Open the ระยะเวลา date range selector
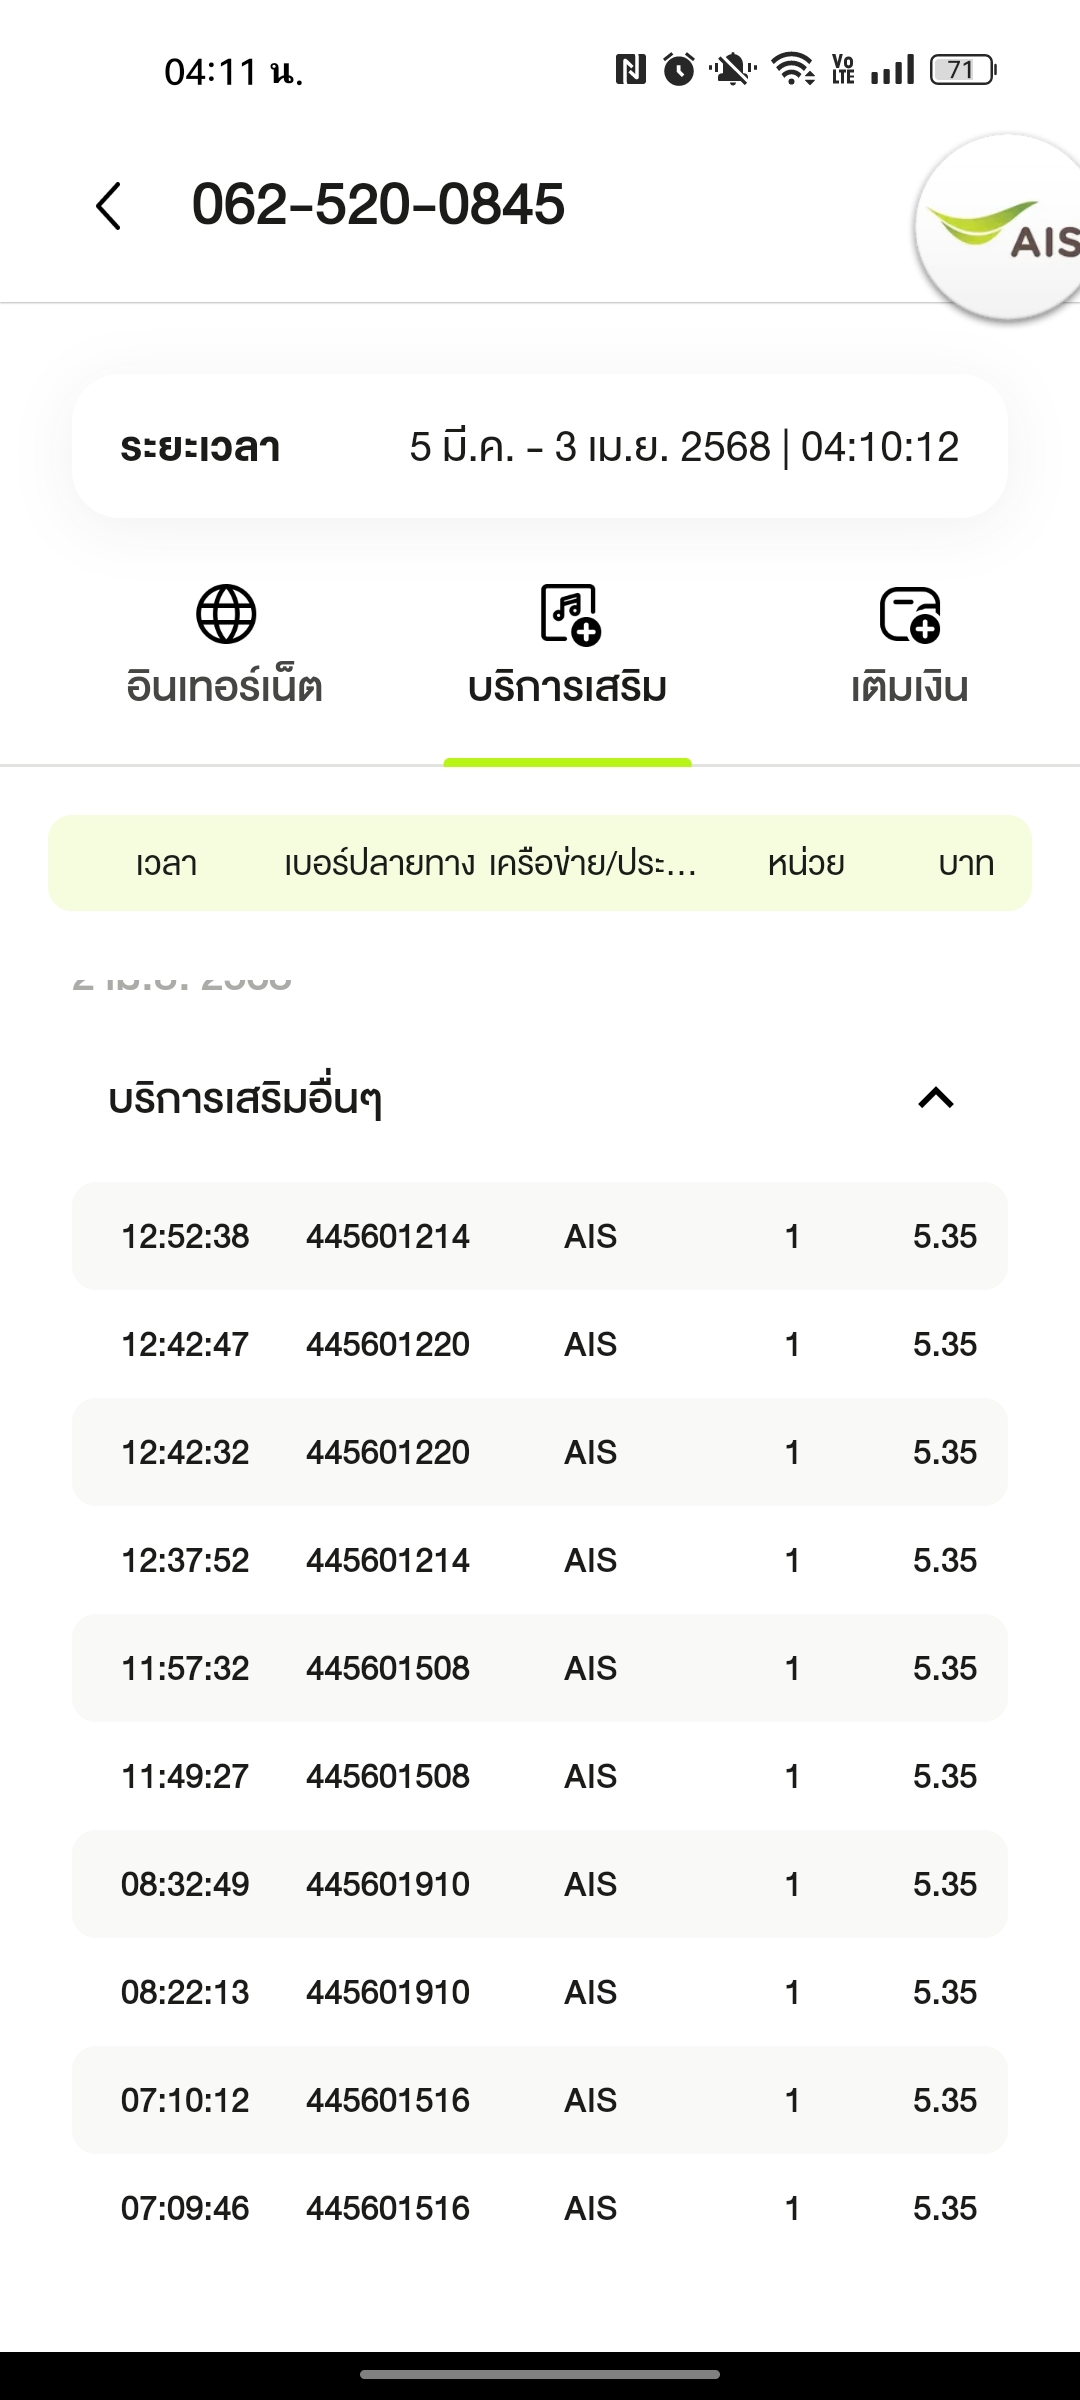1080x2400 pixels. click(540, 446)
